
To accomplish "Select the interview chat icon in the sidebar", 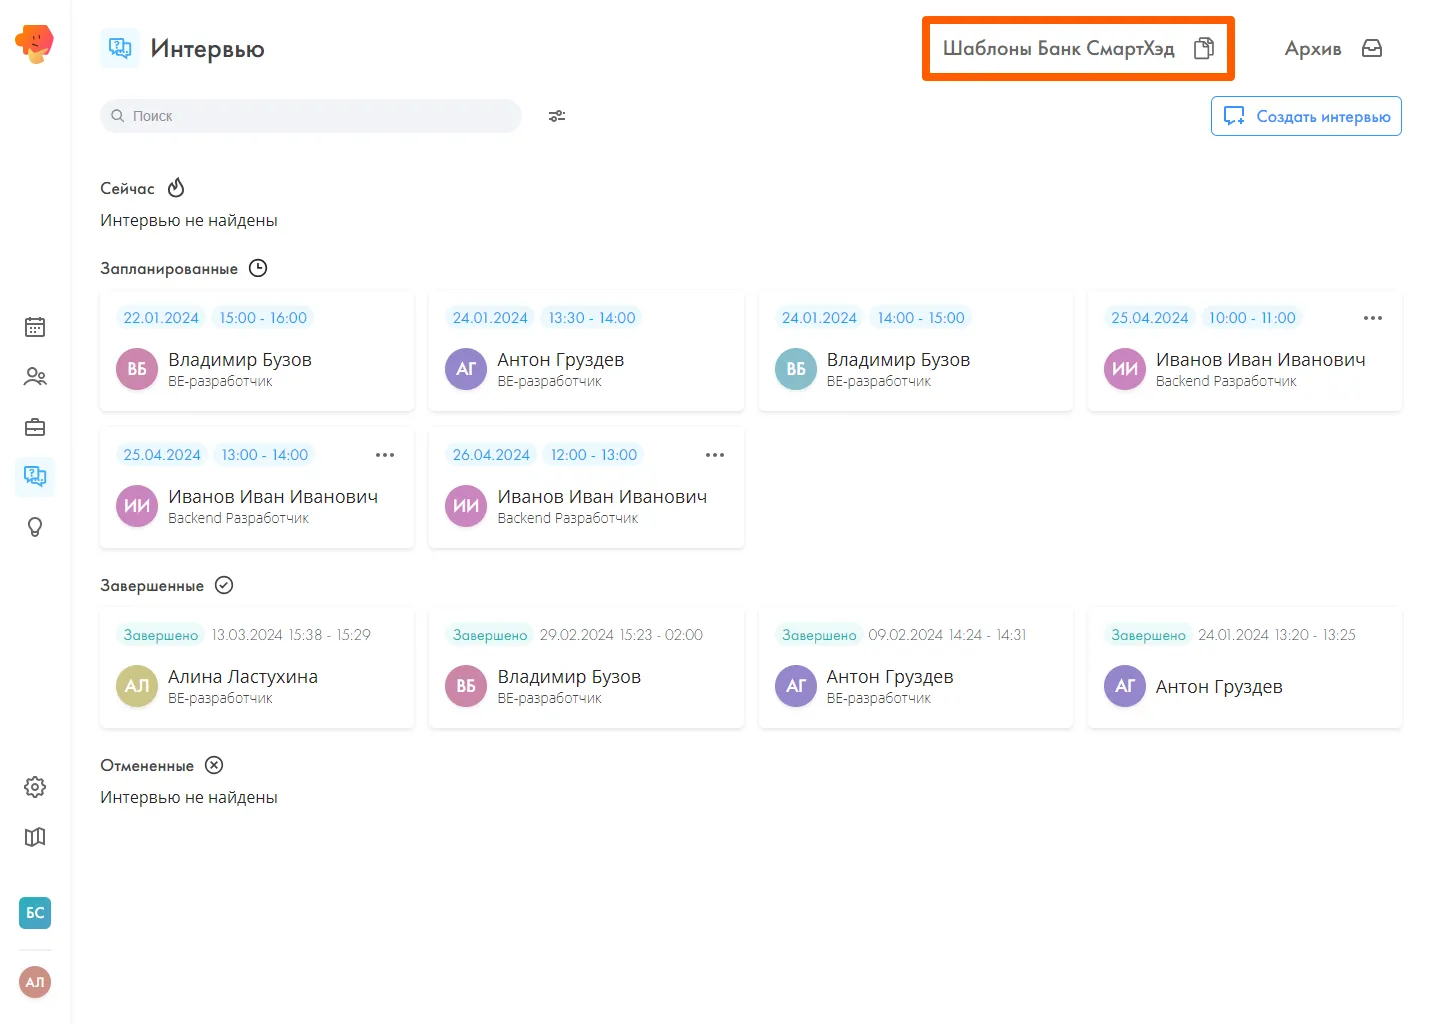I will [x=35, y=476].
